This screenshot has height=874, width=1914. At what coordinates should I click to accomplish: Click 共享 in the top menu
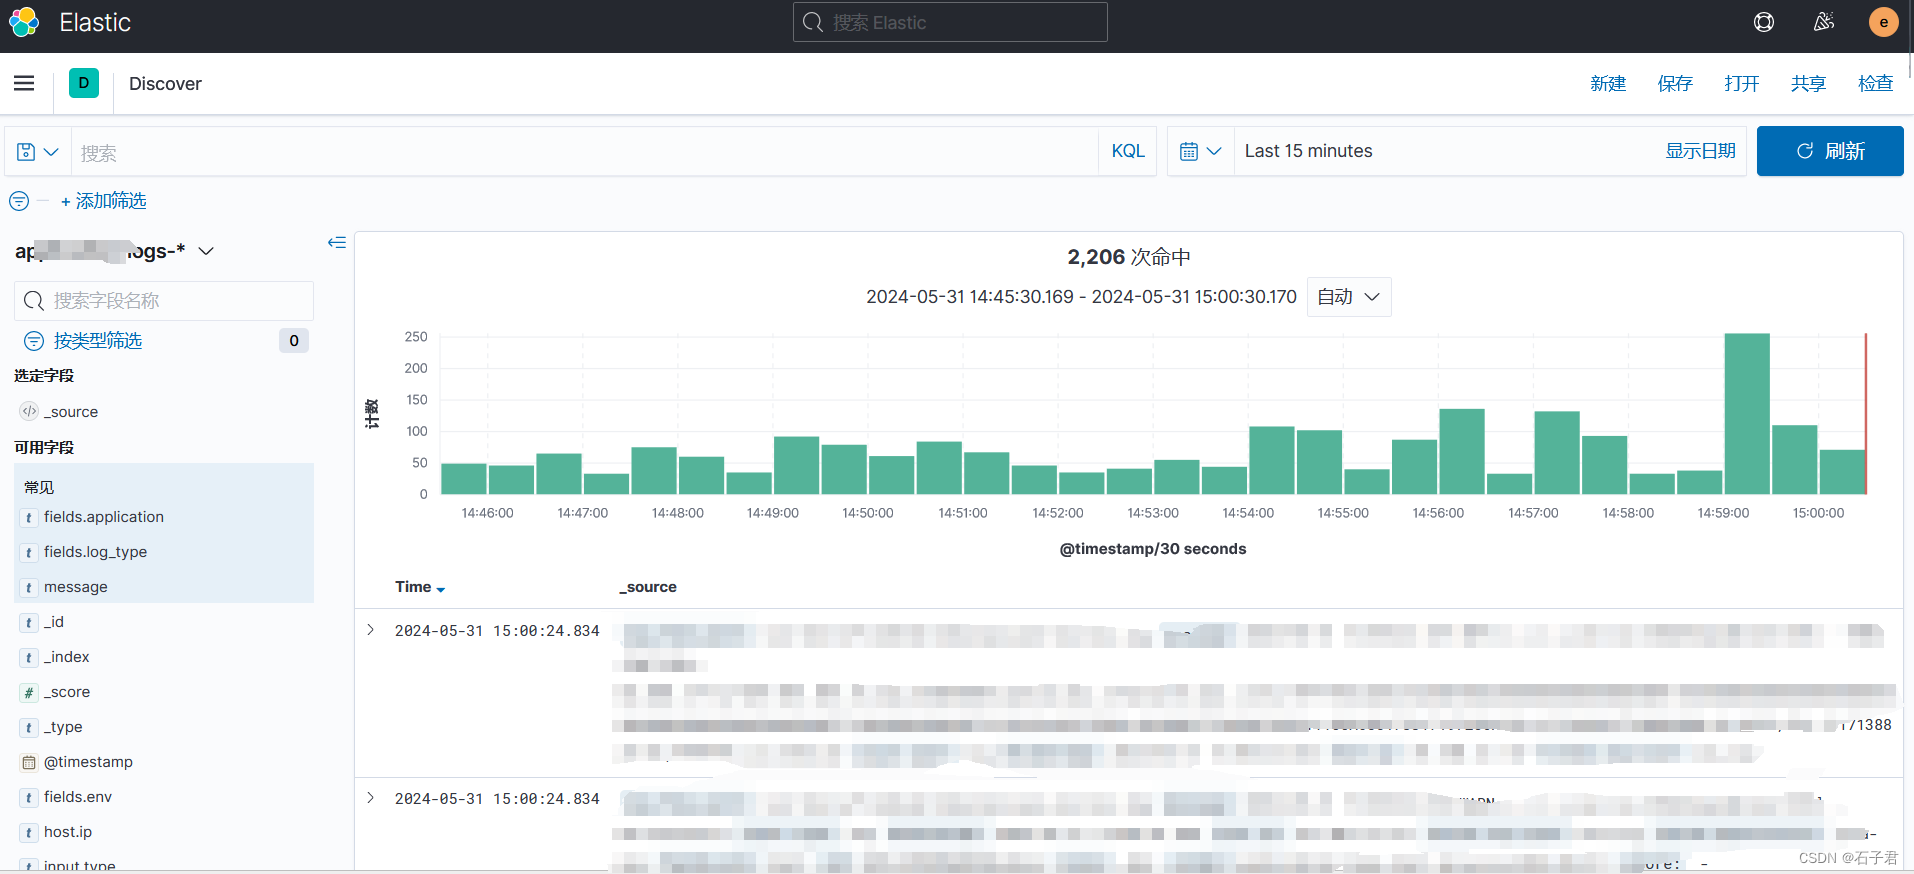tap(1808, 84)
